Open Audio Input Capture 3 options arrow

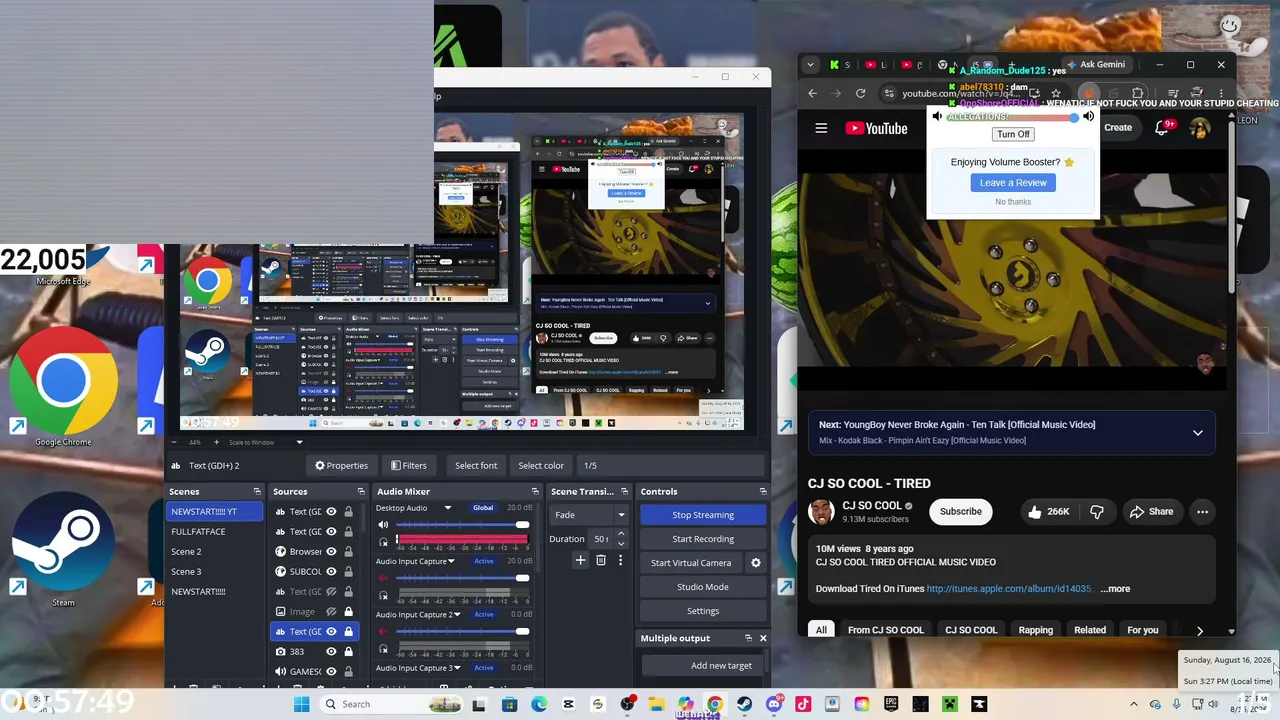point(458,668)
